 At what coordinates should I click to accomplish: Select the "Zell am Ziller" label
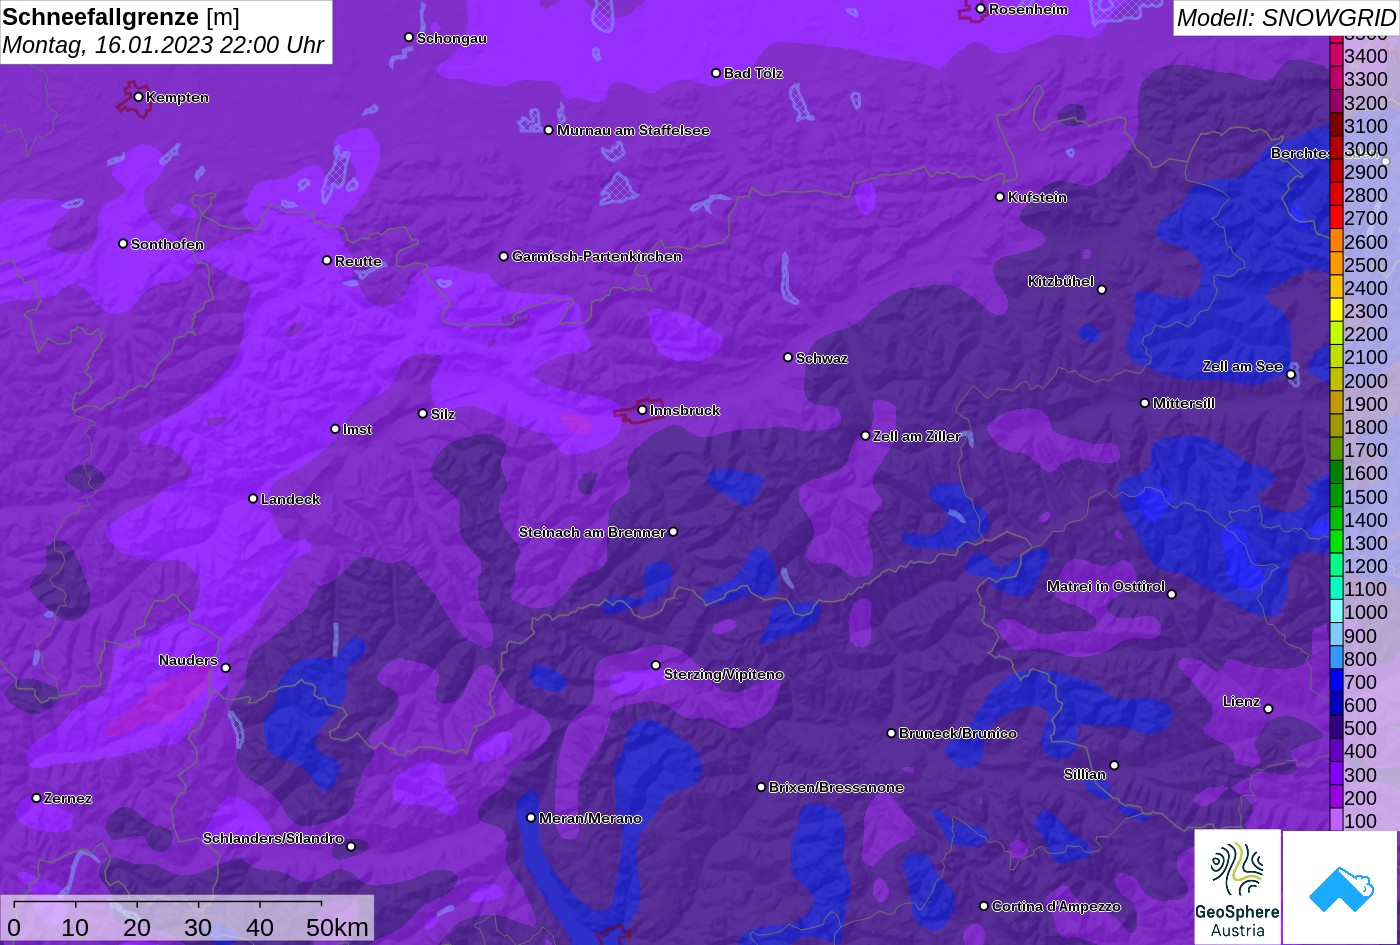click(917, 436)
